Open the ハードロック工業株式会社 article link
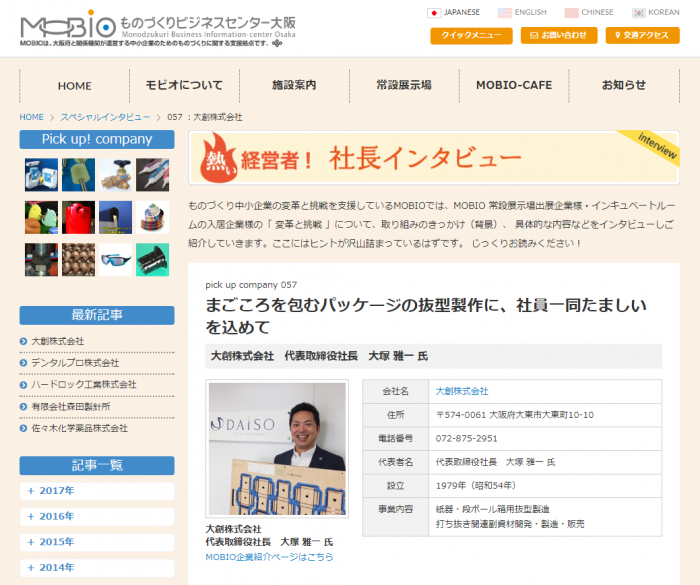Viewport: 700px width, 585px height. tap(84, 384)
